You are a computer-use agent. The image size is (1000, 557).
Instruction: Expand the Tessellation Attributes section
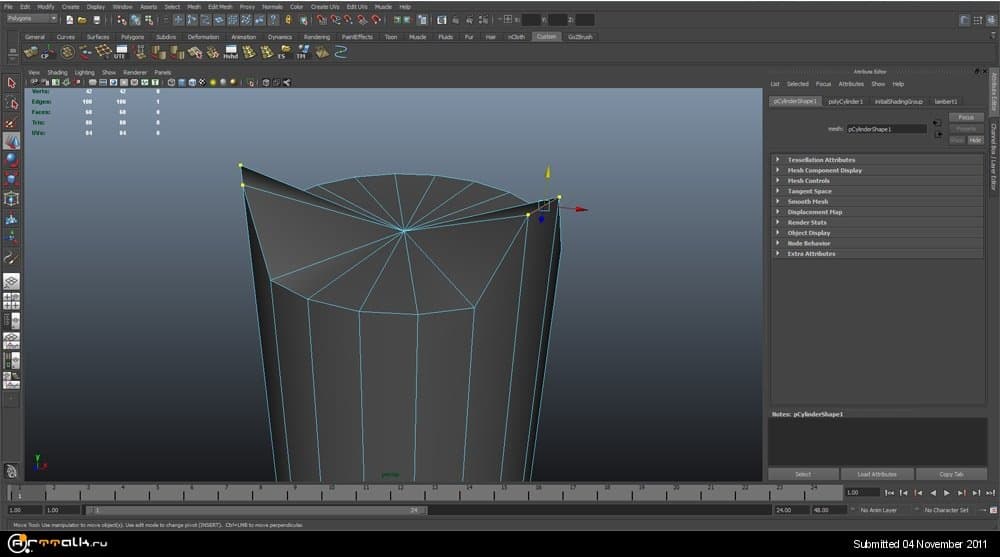(x=821, y=160)
